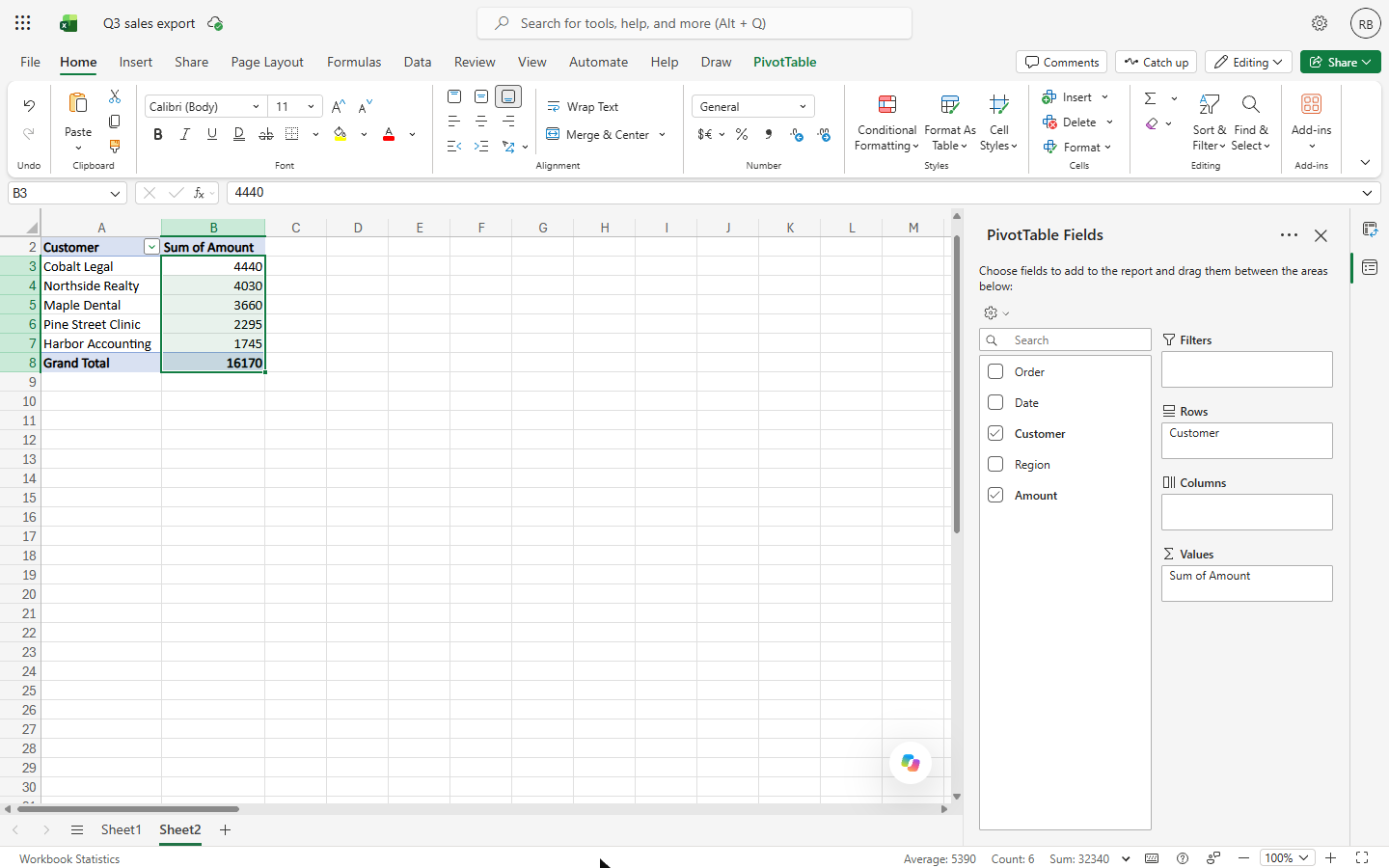Screen dimensions: 1389x868
Task: Open Conditional Formatting
Action: tap(887, 123)
